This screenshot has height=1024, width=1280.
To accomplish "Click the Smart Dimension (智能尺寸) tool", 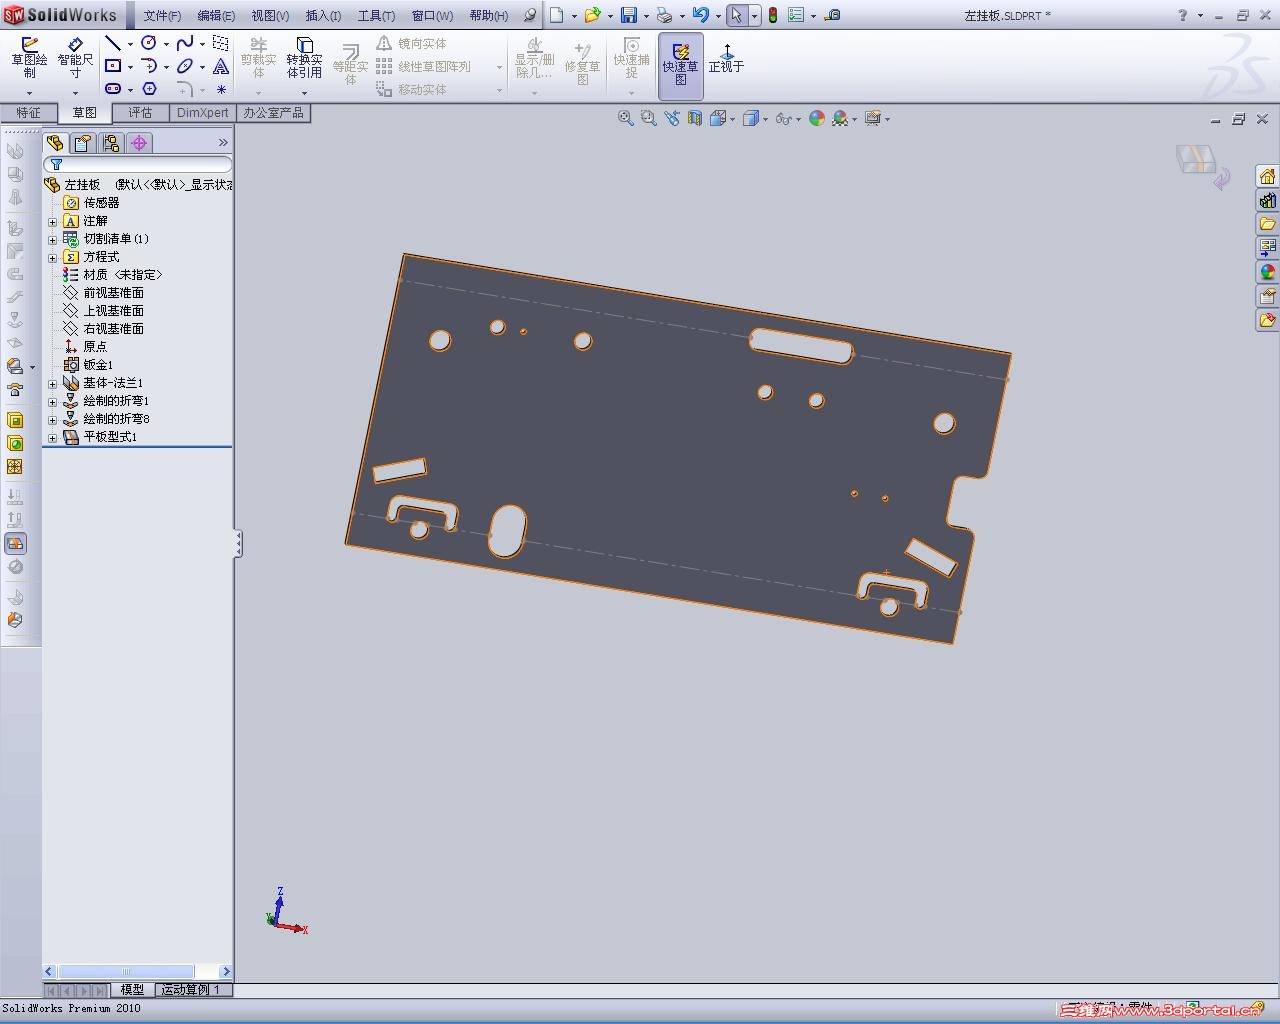I will pos(75,59).
